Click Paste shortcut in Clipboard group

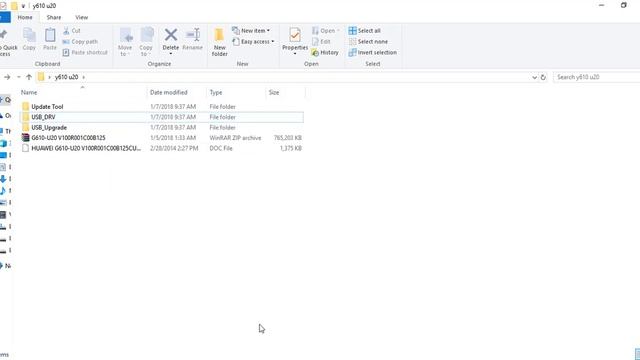click(x=85, y=53)
